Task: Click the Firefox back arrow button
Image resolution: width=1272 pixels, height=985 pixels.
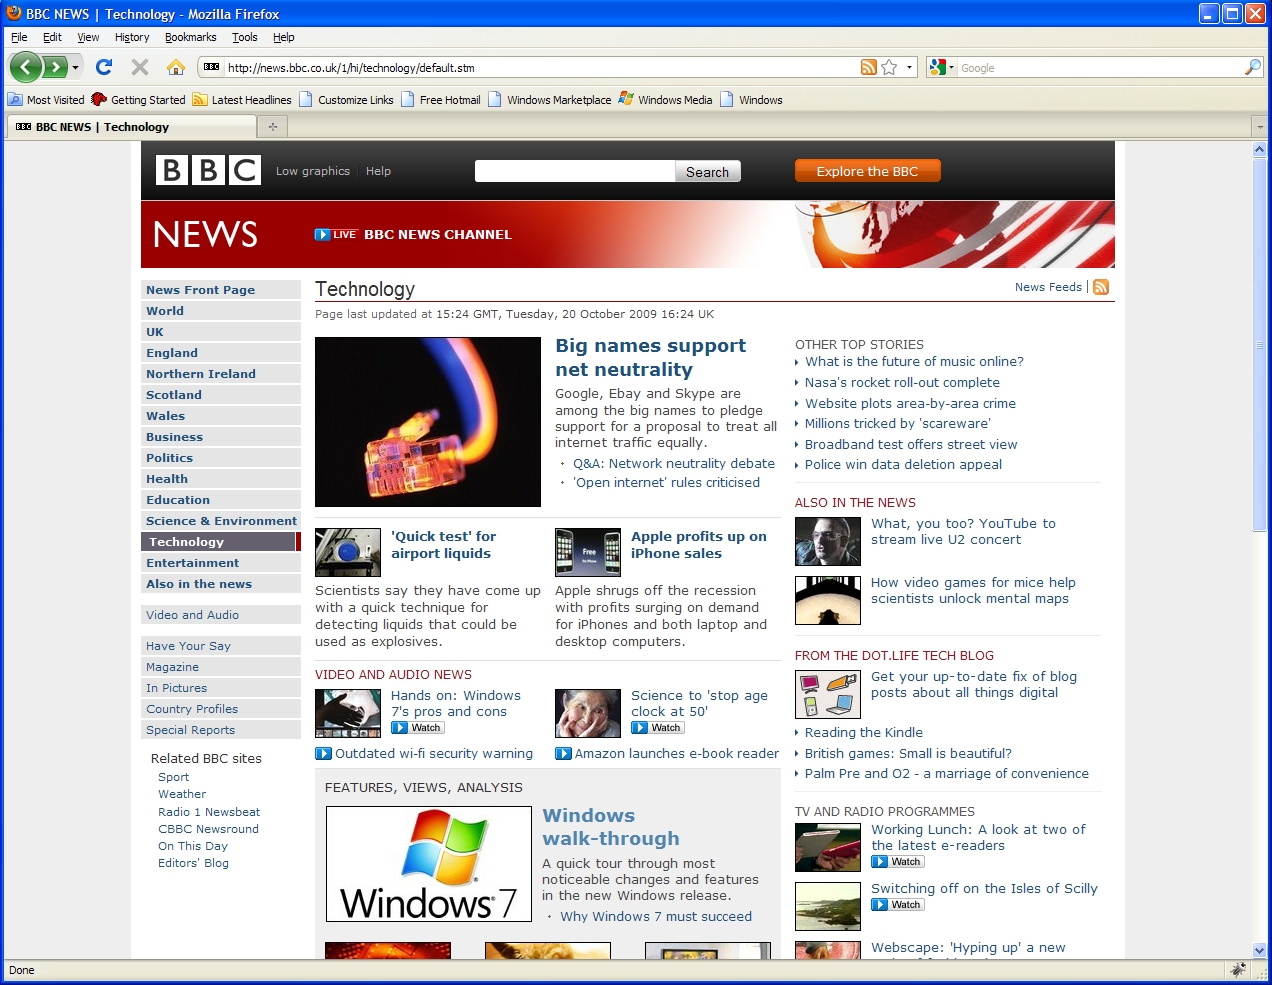Action: pyautogui.click(x=26, y=67)
